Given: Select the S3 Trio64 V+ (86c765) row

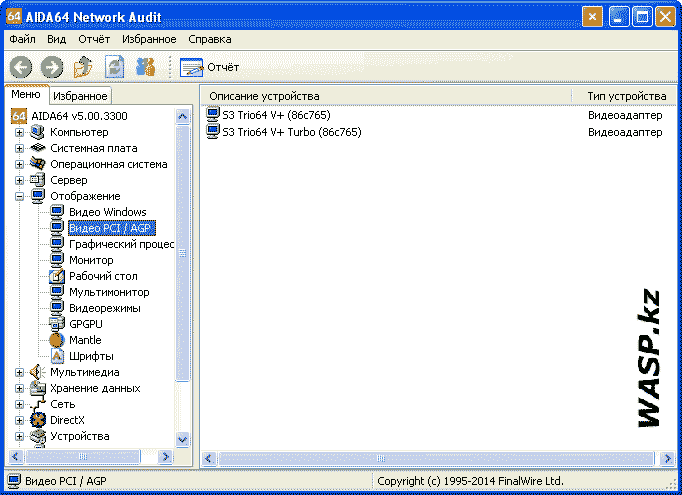Looking at the screenshot, I should pos(439,115).
